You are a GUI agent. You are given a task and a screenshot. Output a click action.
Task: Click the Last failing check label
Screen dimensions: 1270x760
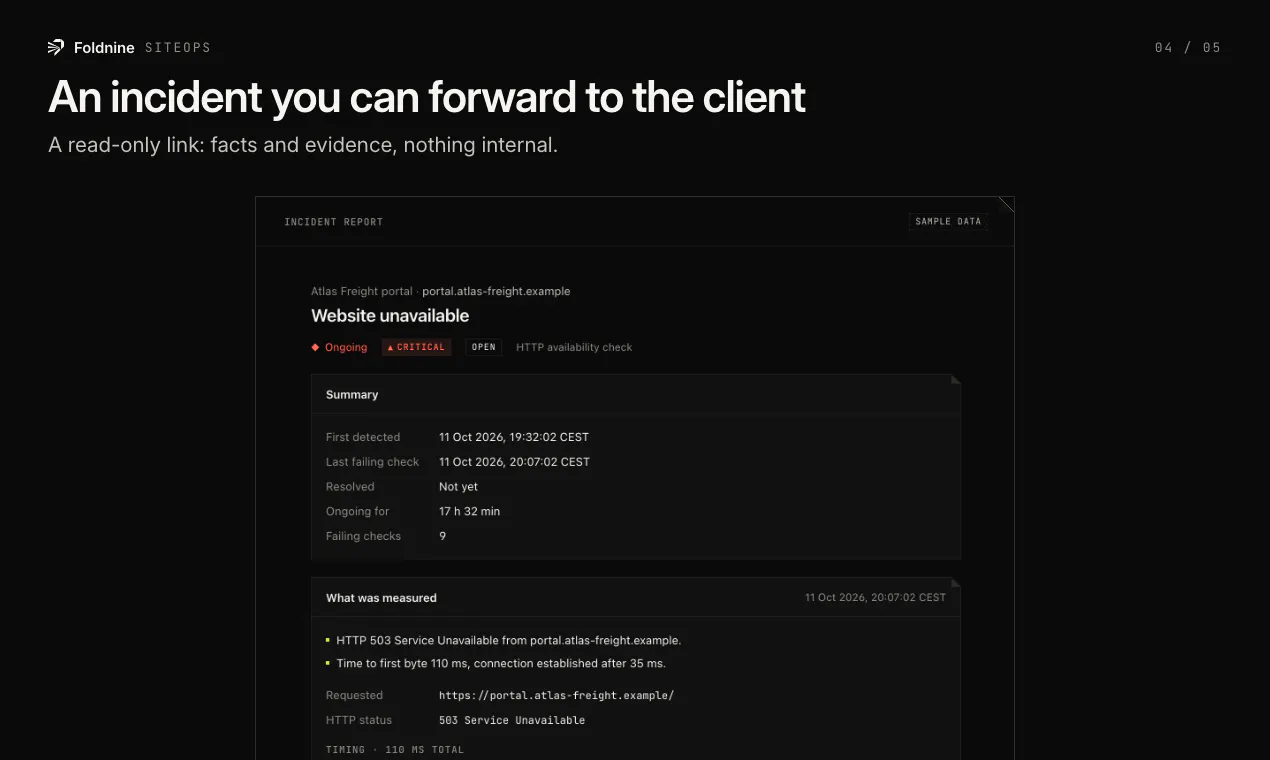click(373, 462)
